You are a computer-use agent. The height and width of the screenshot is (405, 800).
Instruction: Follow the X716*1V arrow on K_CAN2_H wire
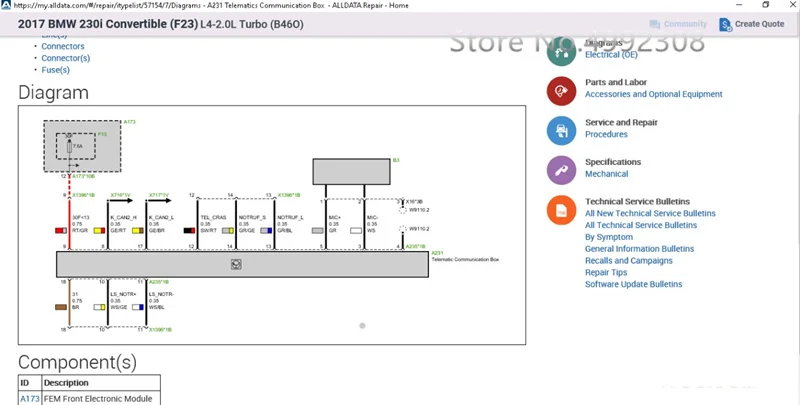point(121,200)
